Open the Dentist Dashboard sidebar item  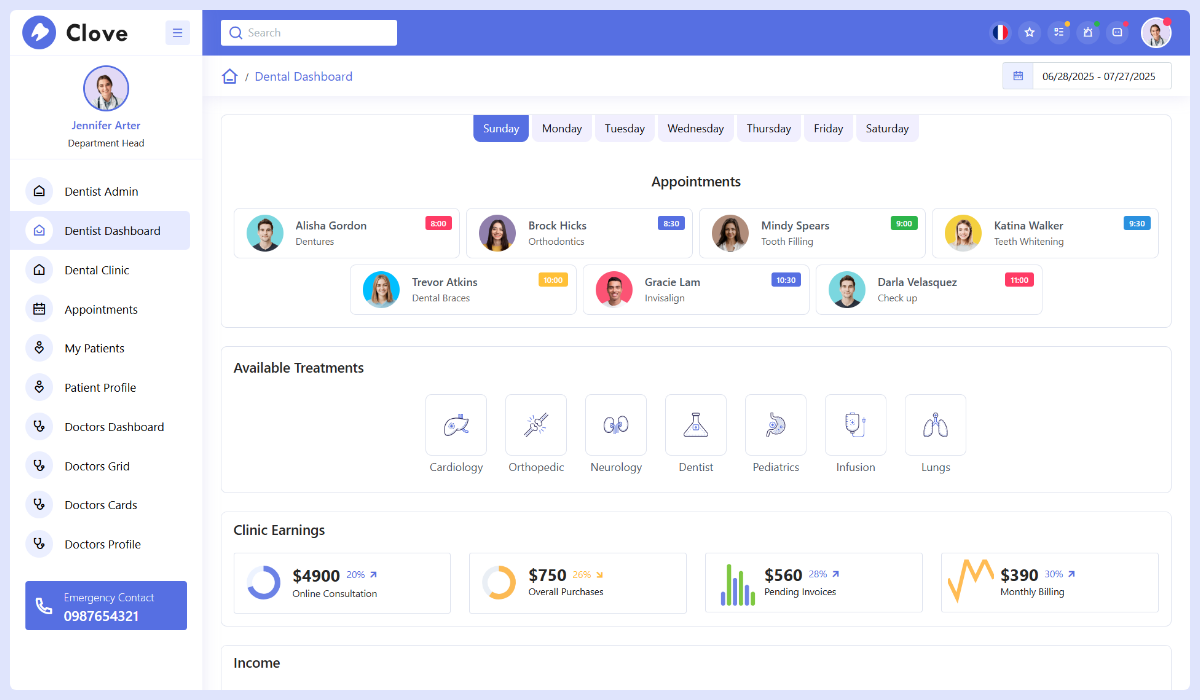(x=113, y=230)
